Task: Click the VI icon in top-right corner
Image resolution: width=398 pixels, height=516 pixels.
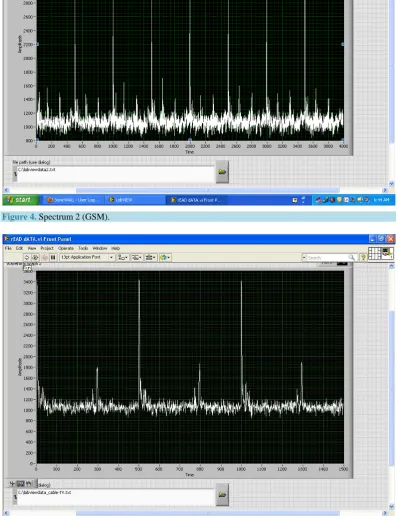Action: click(388, 253)
